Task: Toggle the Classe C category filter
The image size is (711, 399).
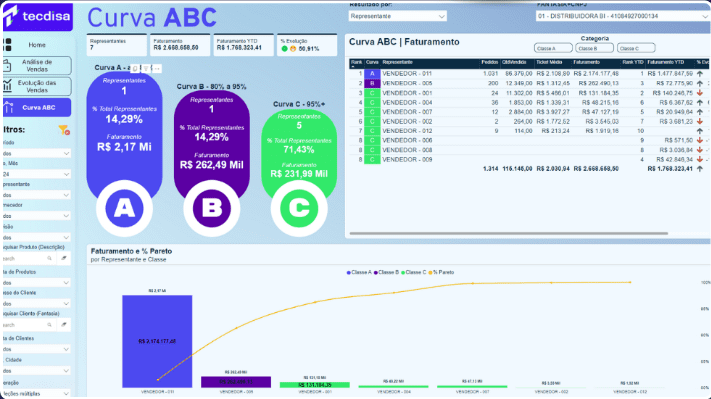Action: tap(636, 48)
